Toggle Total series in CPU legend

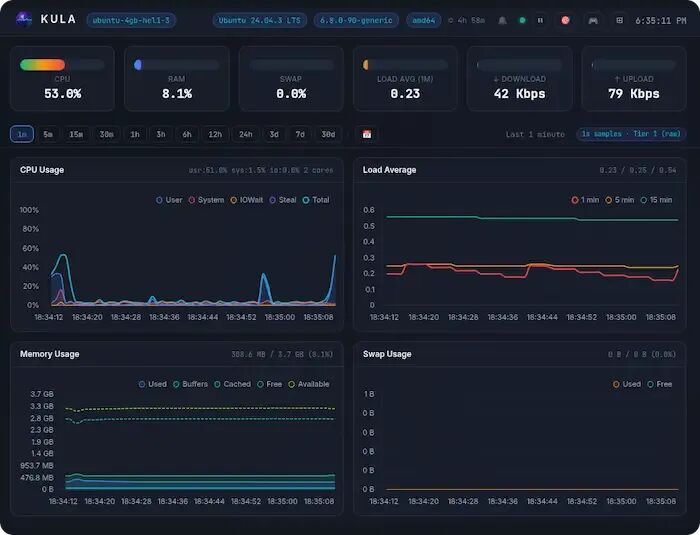point(316,200)
